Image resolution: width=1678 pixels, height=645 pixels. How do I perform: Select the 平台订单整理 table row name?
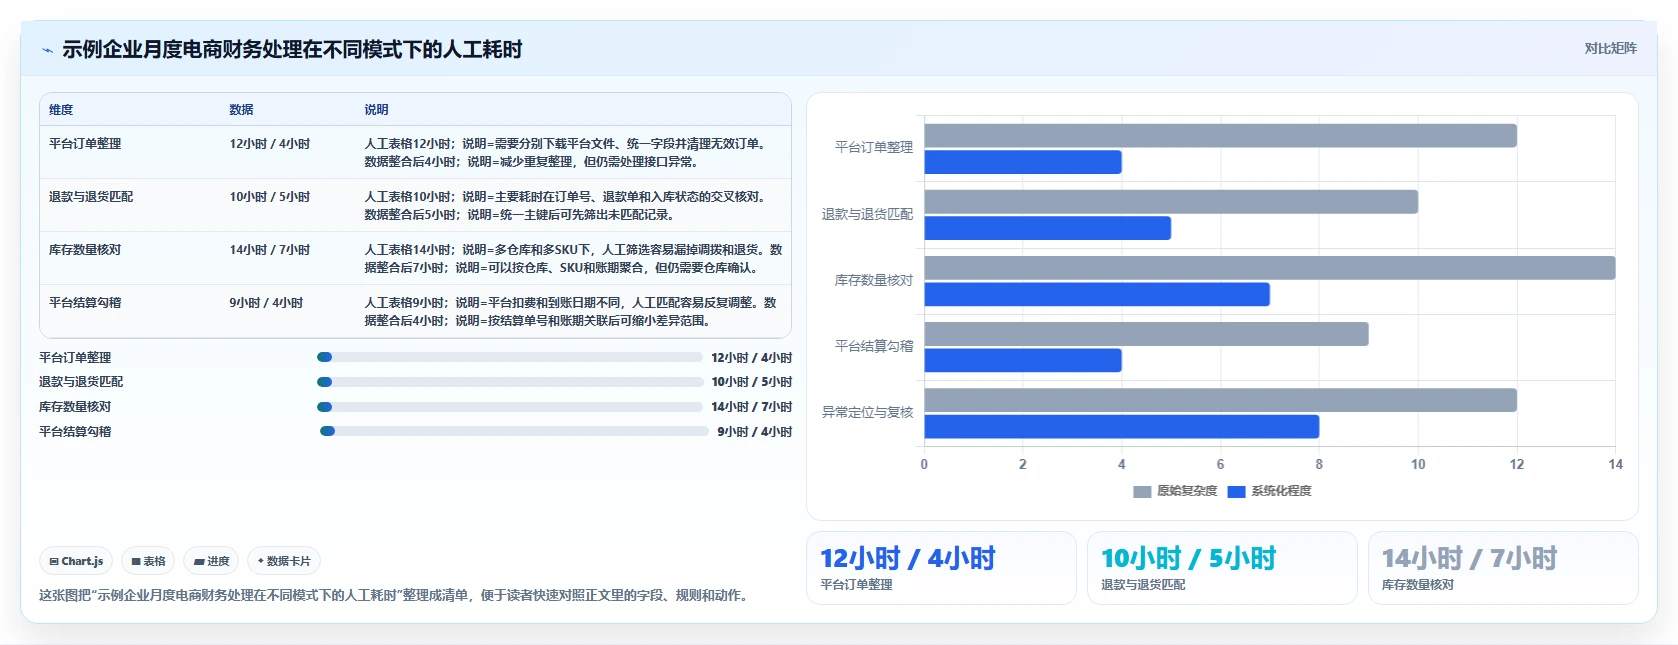[x=85, y=144]
